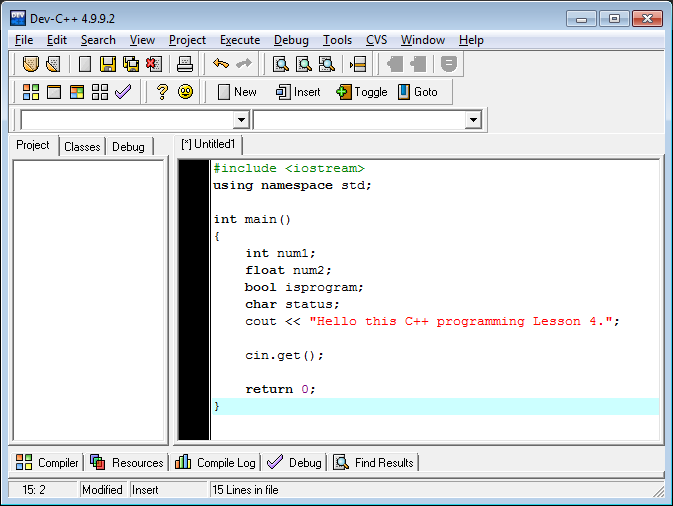Click the yellow smiley About icon
The height and width of the screenshot is (506, 673).
(x=185, y=92)
